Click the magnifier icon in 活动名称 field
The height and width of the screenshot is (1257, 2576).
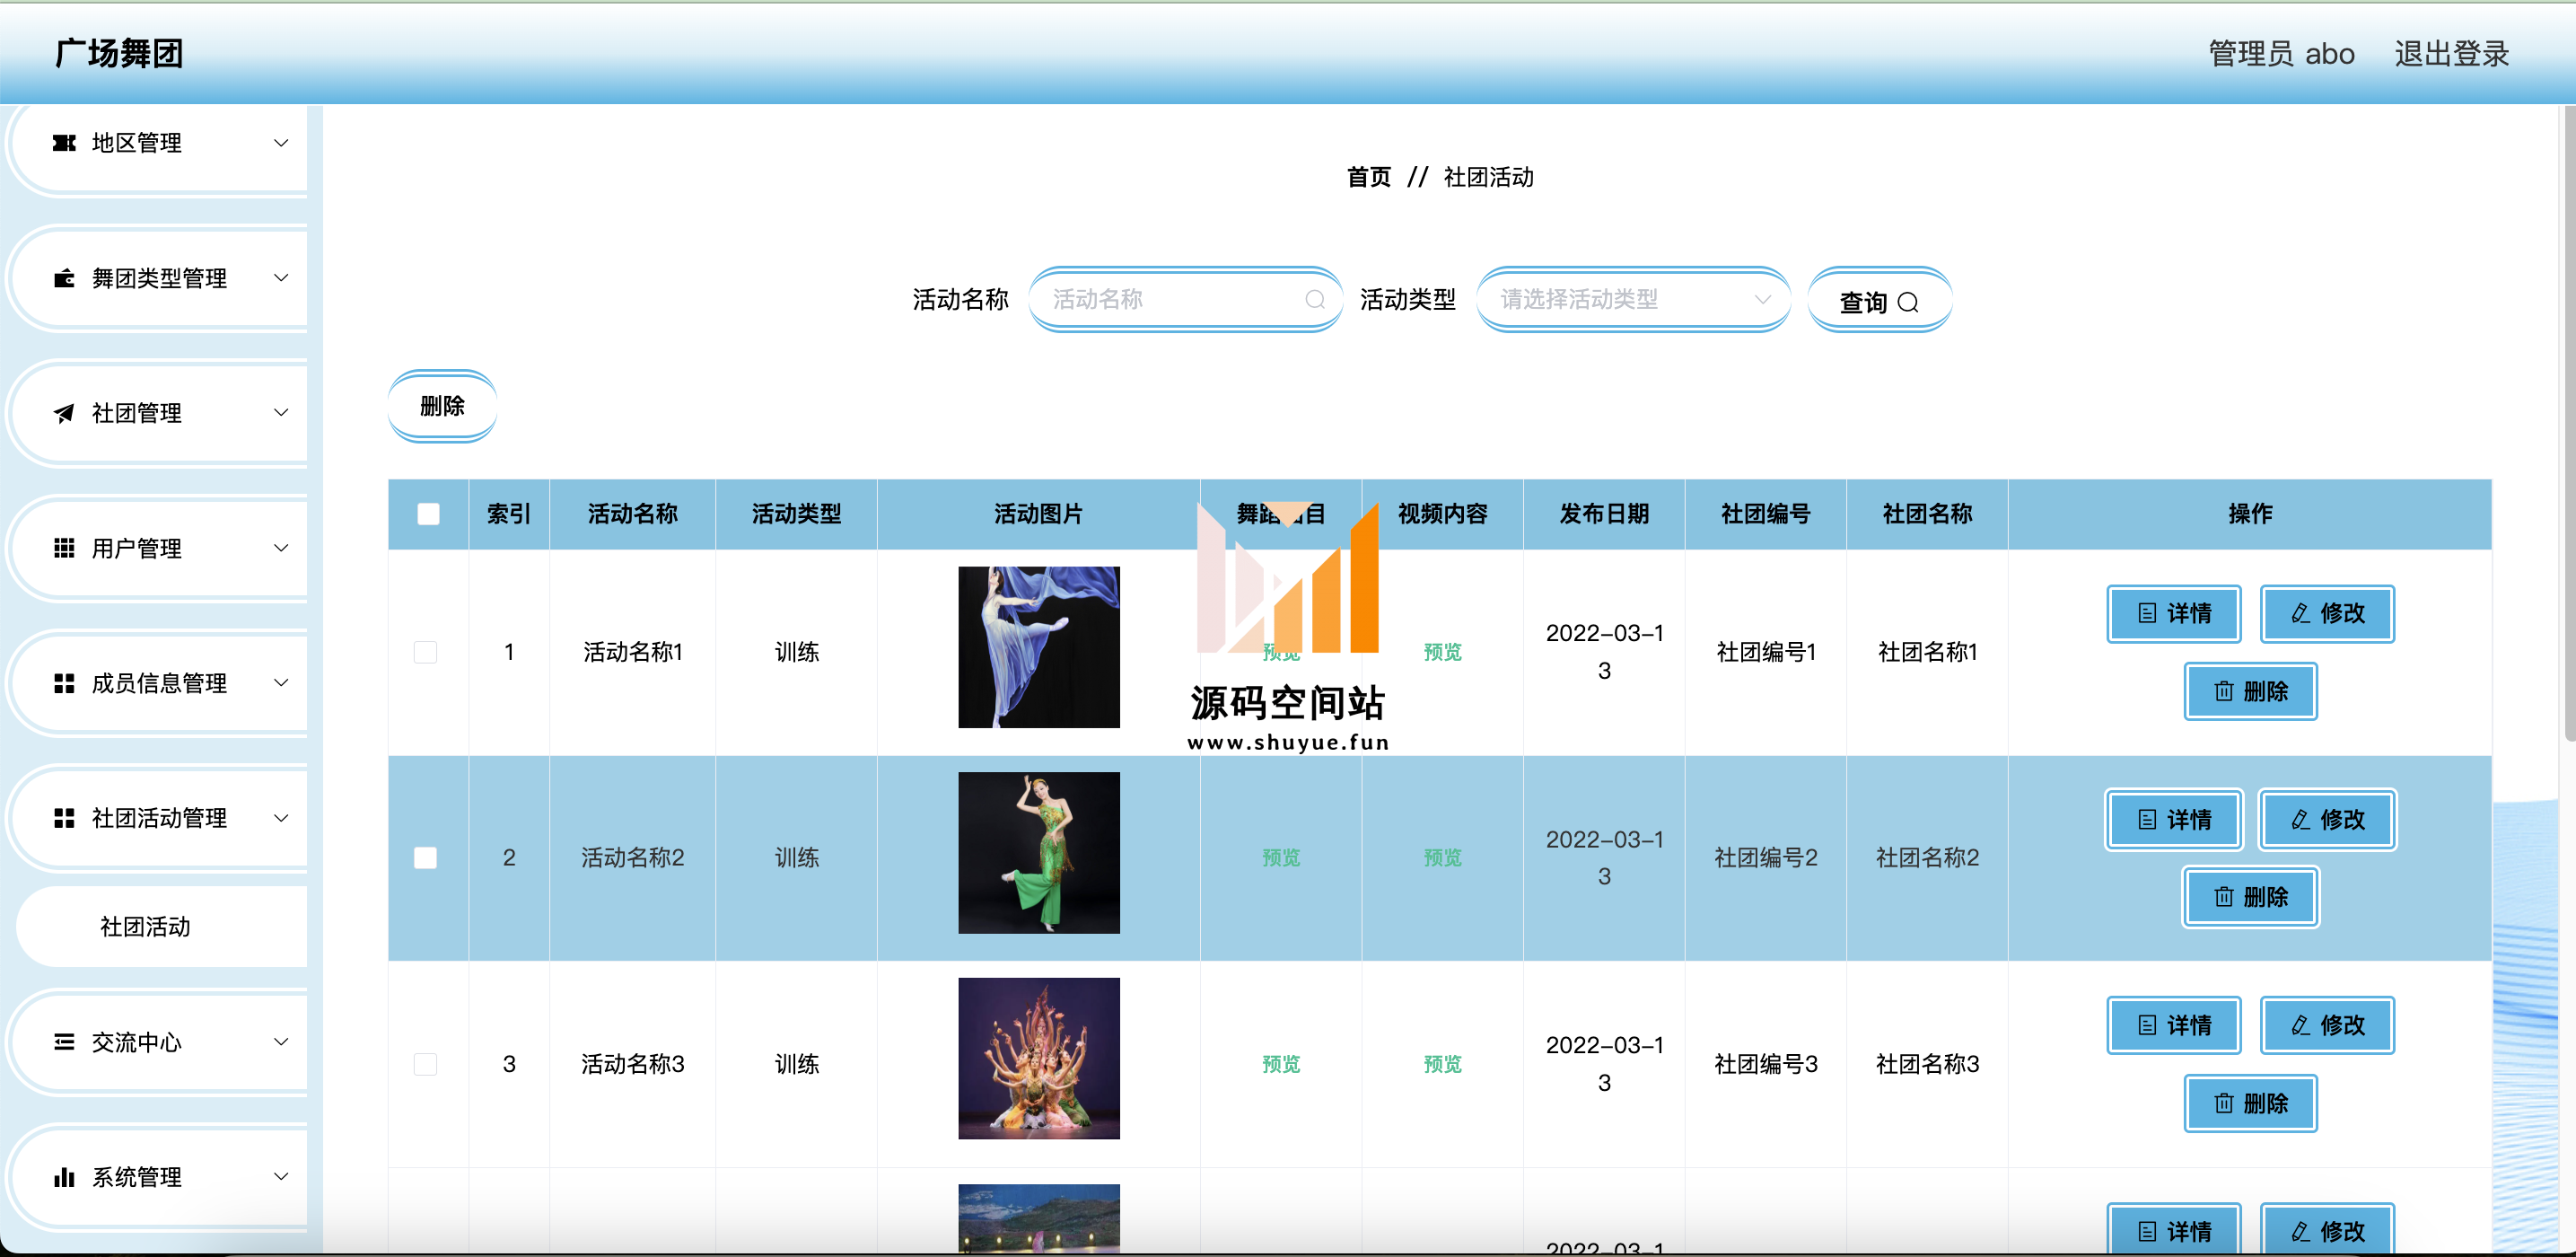coord(1315,299)
